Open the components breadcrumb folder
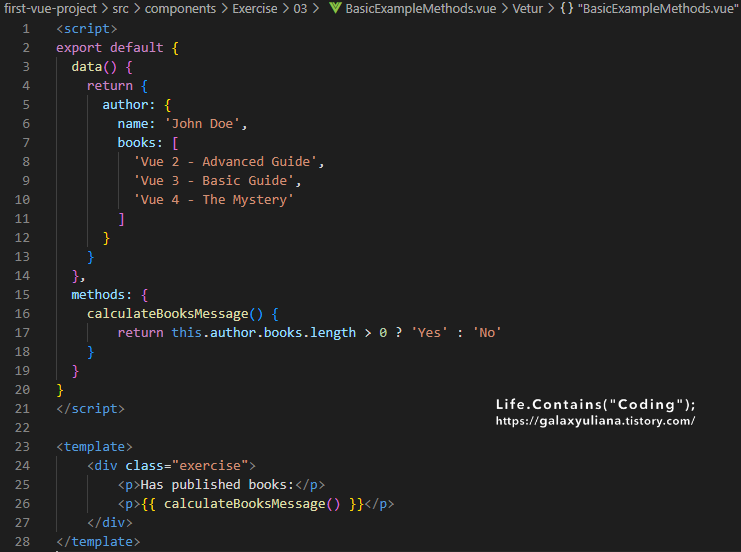Screen dimensions: 741x552 point(180,9)
